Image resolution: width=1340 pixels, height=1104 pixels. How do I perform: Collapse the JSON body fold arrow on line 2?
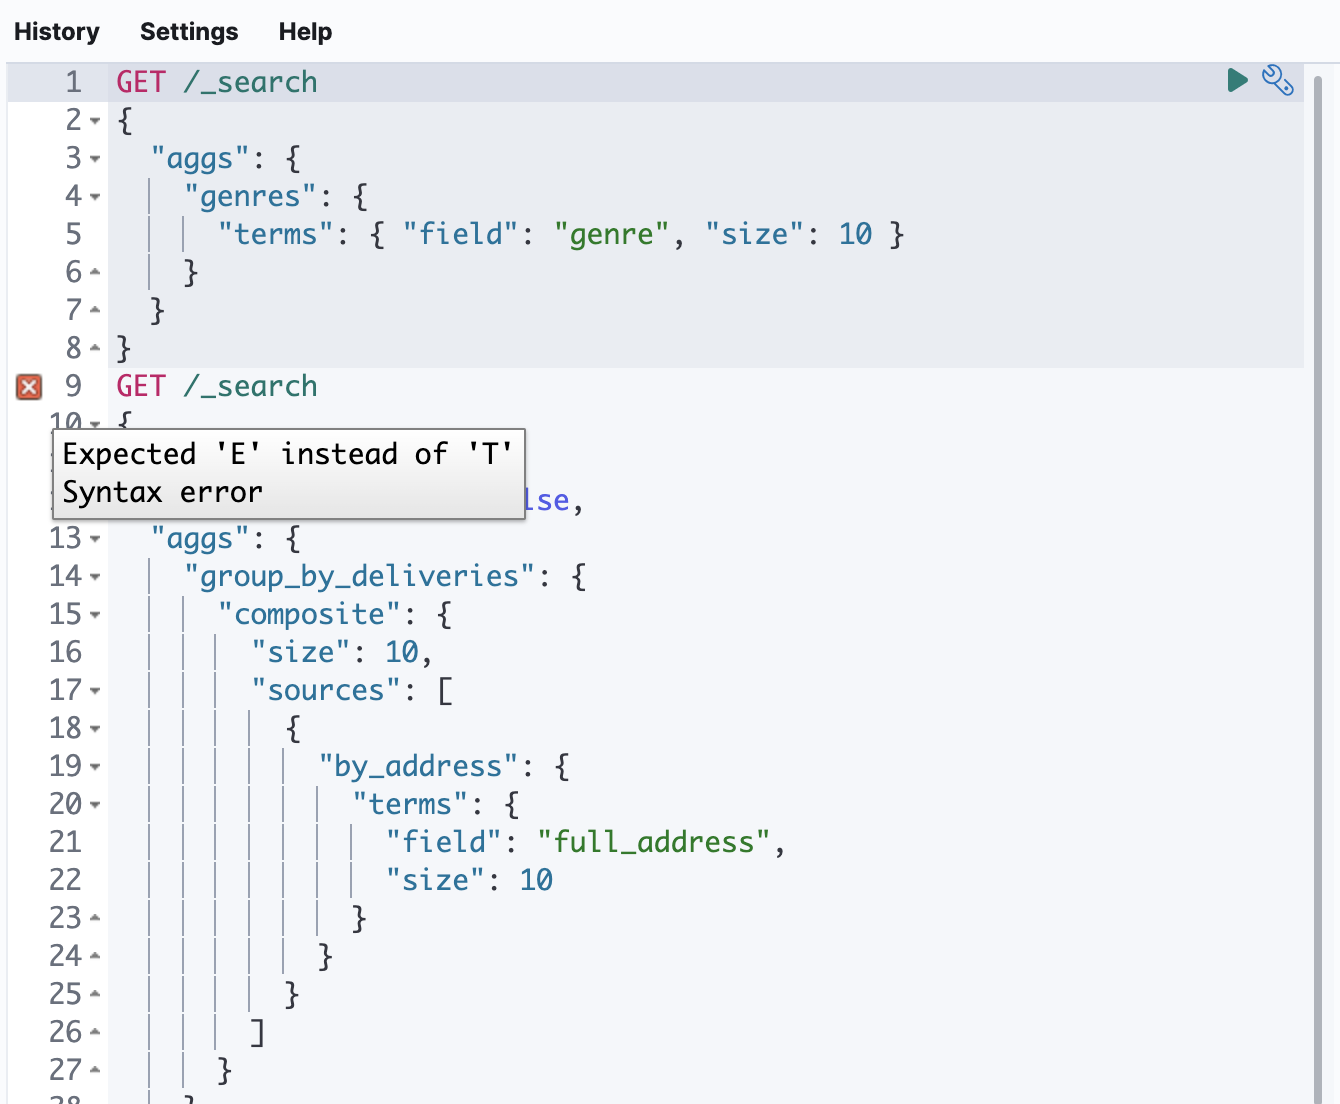[x=93, y=122]
